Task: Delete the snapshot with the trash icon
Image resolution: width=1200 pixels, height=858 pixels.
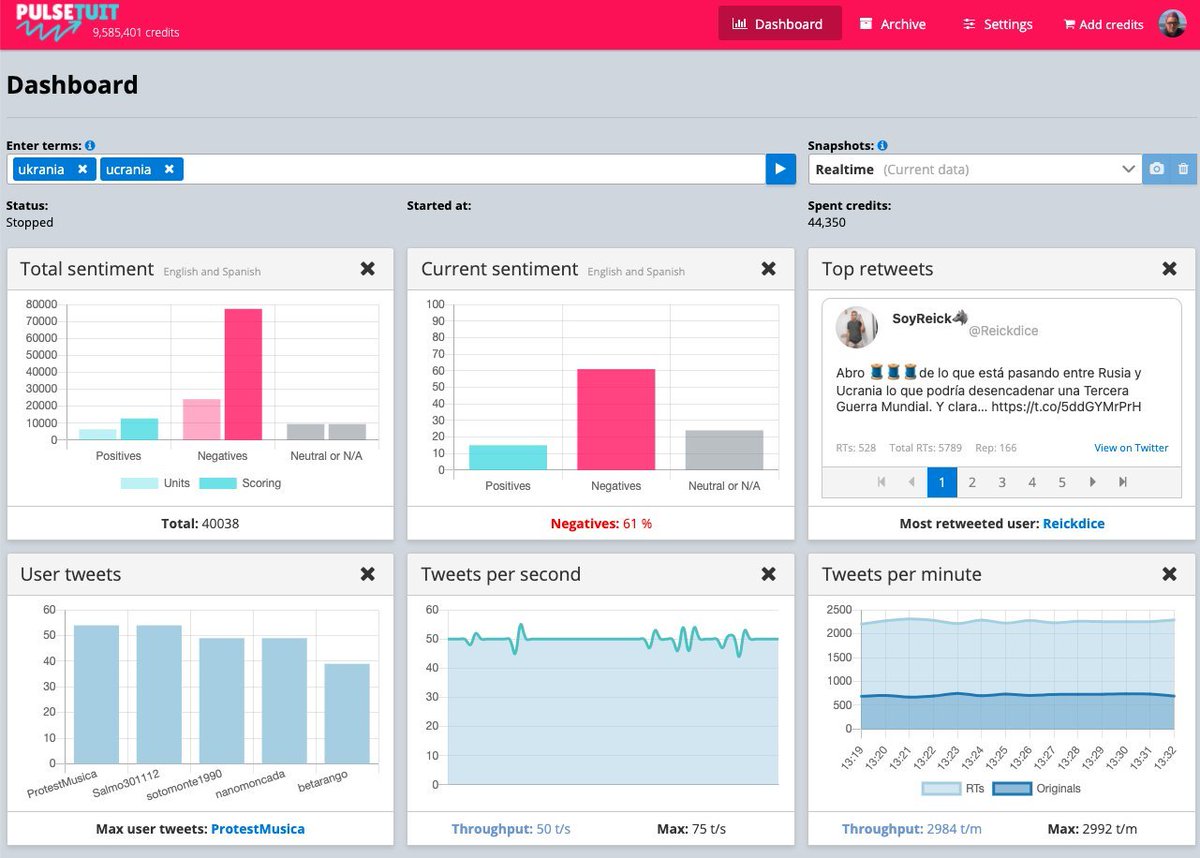Action: (1183, 169)
